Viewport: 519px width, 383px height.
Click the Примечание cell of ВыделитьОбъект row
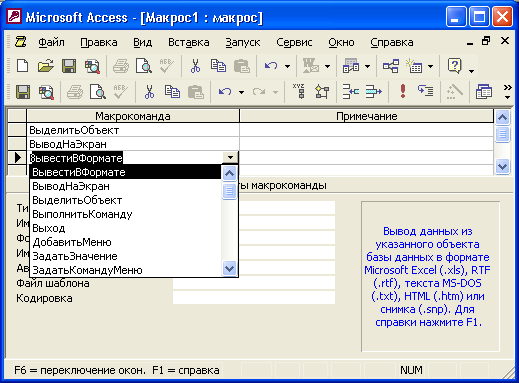[366, 130]
